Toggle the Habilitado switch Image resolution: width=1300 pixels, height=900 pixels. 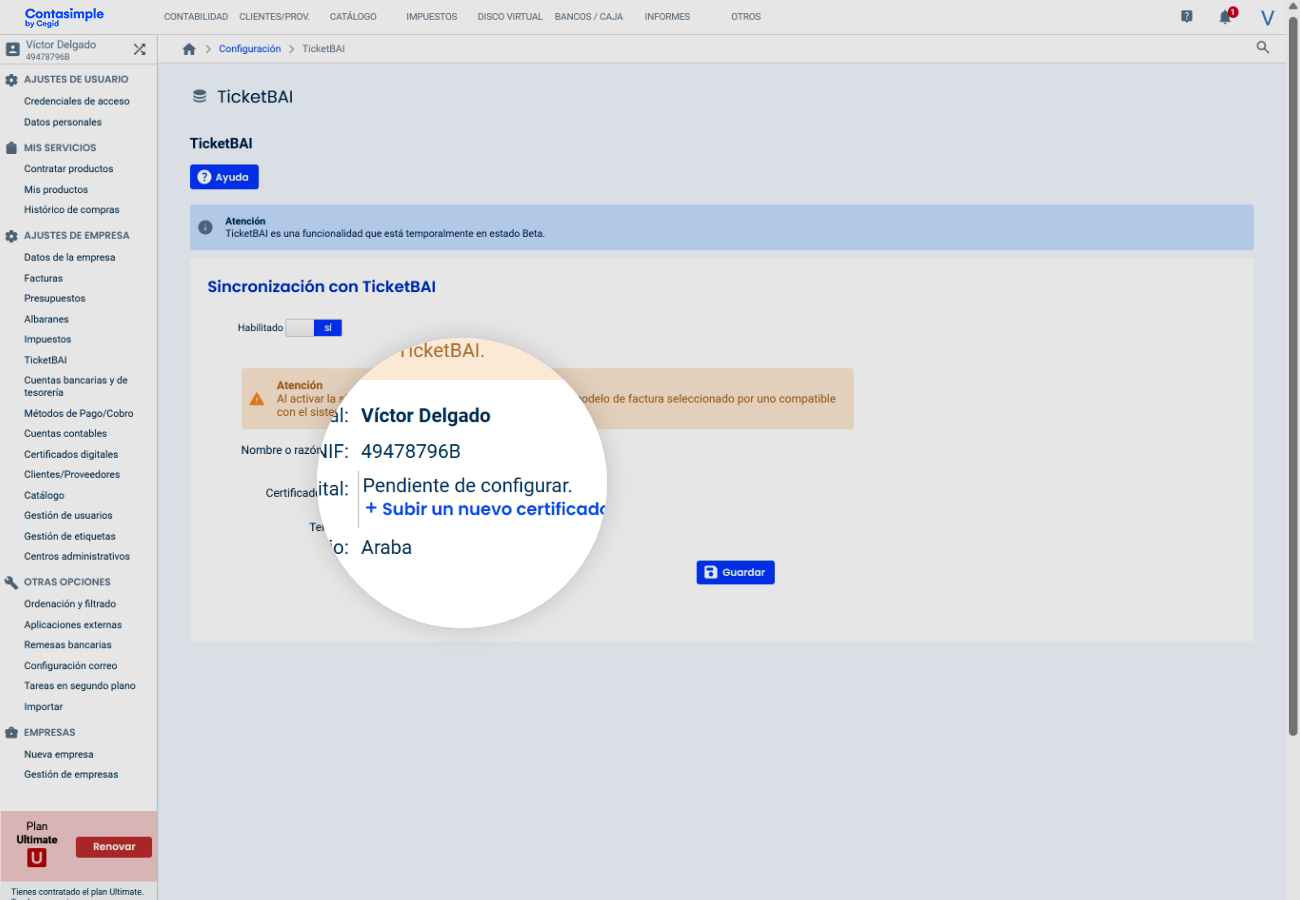[314, 328]
